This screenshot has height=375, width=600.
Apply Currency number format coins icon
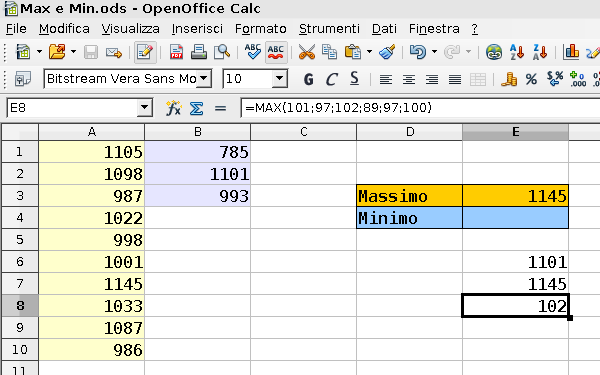(509, 79)
